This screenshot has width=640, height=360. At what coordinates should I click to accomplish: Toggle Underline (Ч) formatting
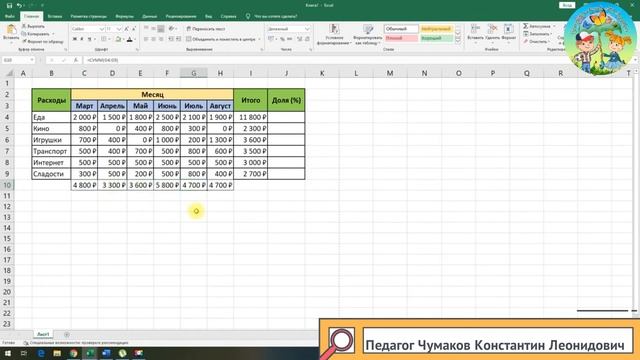[x=89, y=39]
